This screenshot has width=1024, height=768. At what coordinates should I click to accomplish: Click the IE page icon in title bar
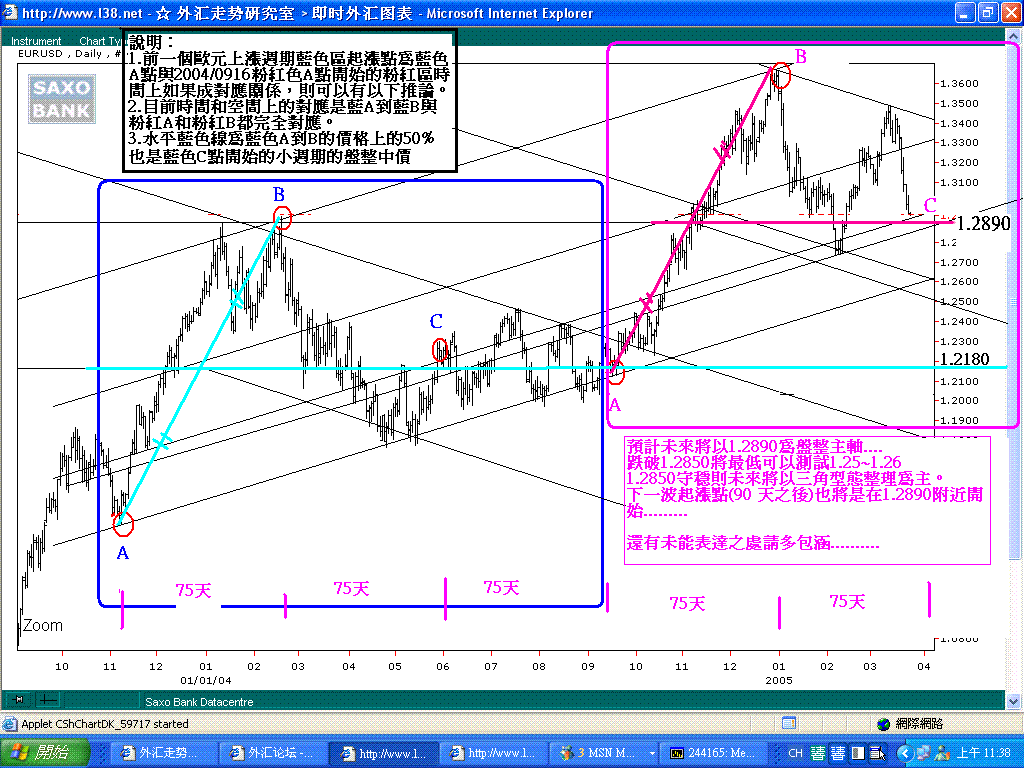pyautogui.click(x=10, y=12)
